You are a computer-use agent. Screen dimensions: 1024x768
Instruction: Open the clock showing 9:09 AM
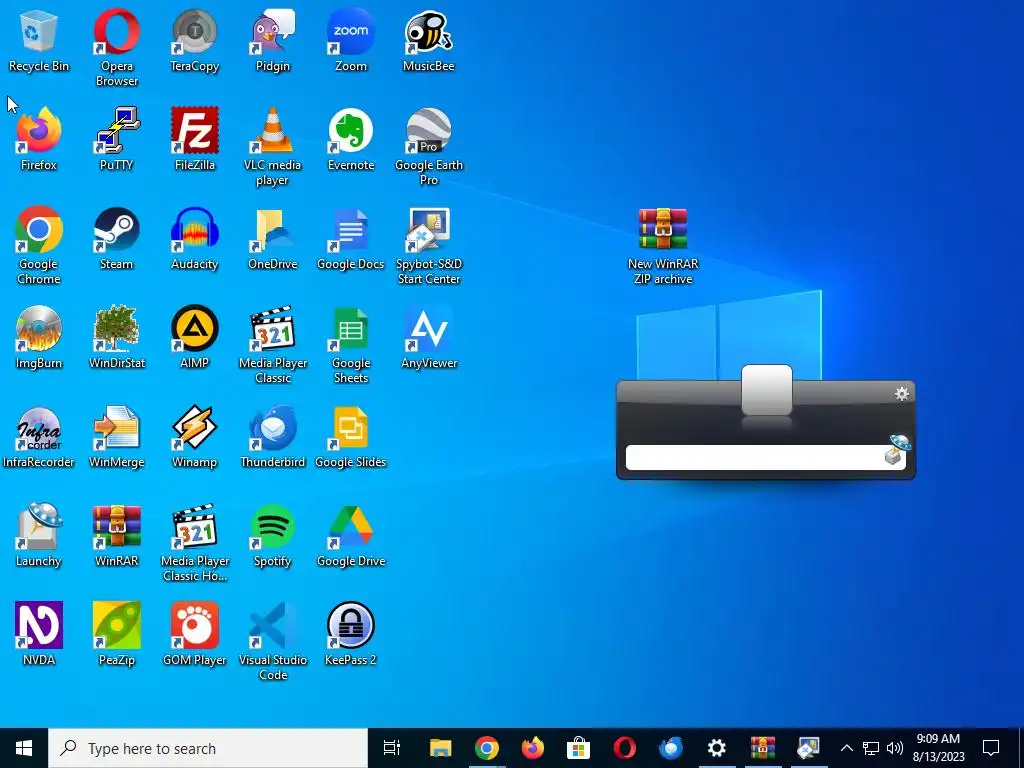coord(938,748)
